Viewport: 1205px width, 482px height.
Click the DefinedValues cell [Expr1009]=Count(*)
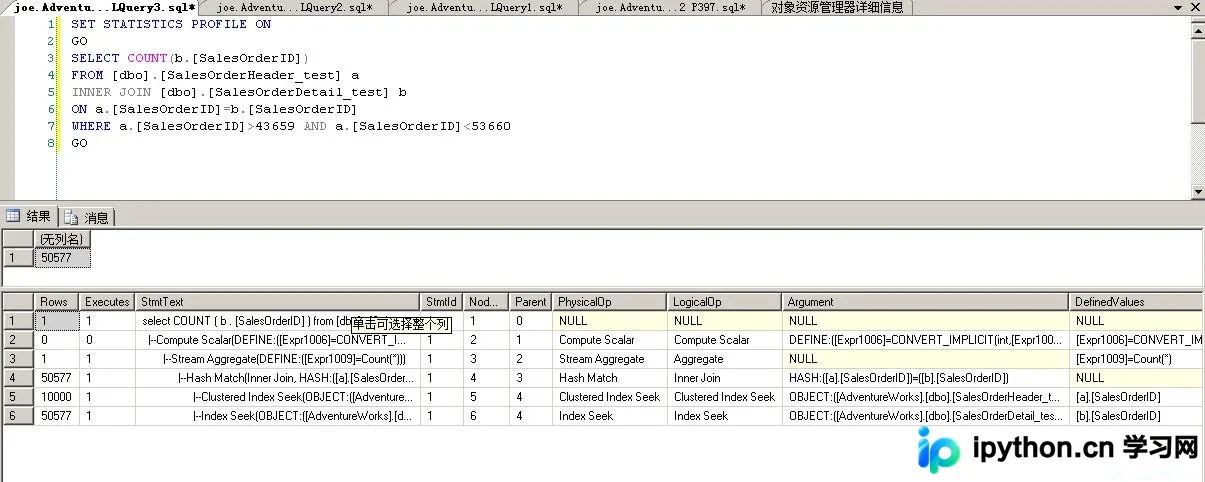point(1137,359)
